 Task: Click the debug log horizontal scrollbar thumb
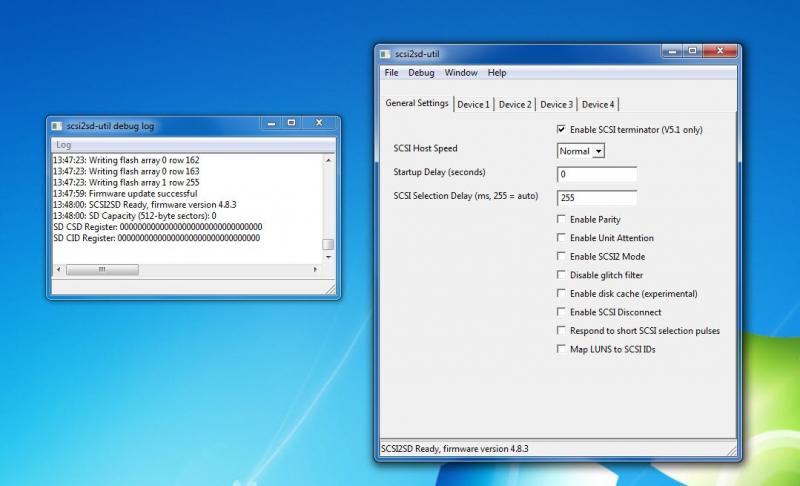(102, 269)
